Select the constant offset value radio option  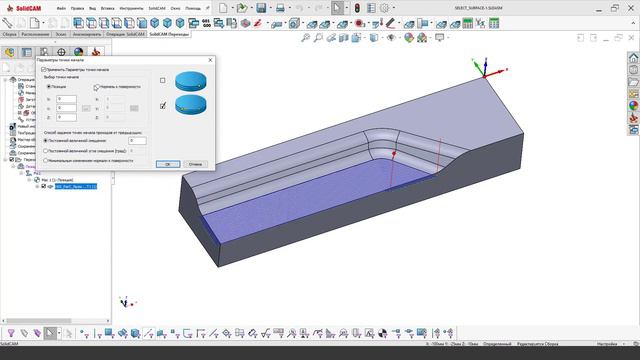46,140
